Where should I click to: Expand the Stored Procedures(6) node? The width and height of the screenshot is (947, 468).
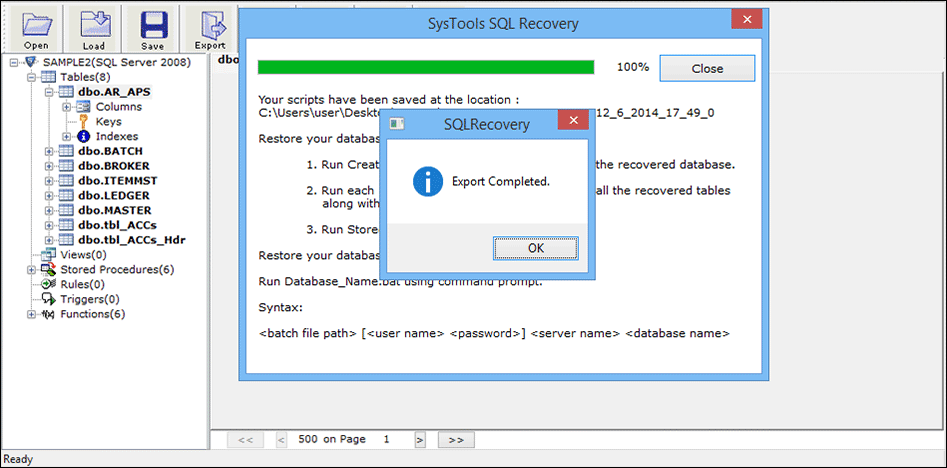(x=31, y=269)
